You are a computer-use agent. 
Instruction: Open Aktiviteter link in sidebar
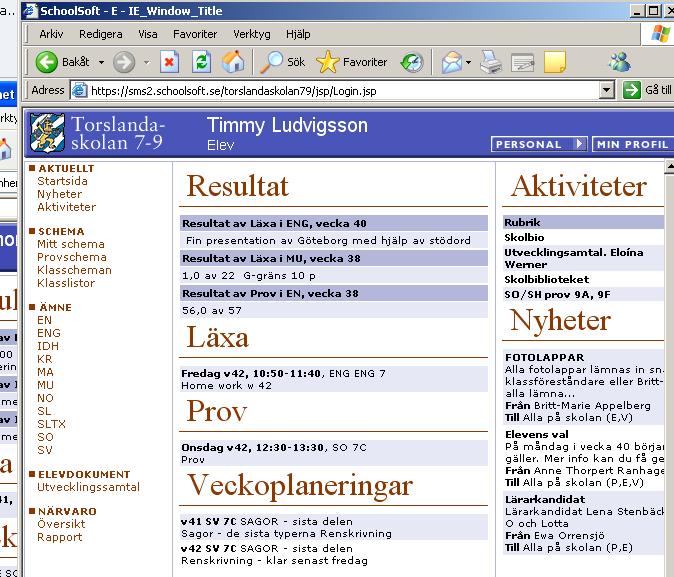(x=67, y=207)
